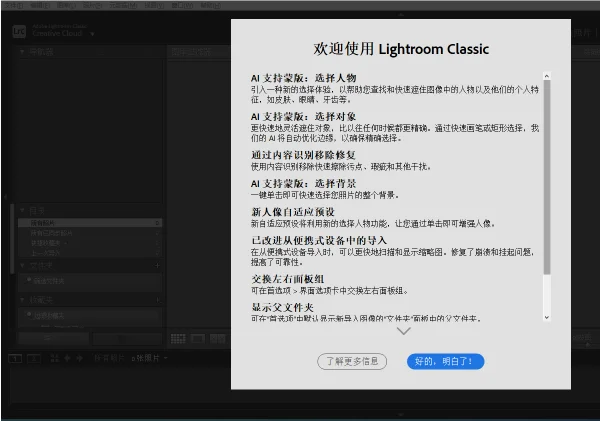Click the 交换左右面板组 heading
Screen dimensions: 600x421
coord(287,279)
